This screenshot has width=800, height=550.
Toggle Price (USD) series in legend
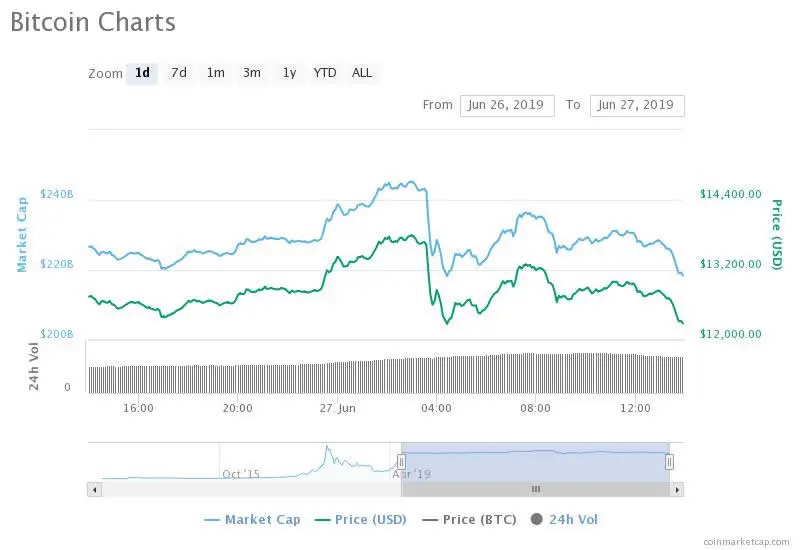(361, 519)
